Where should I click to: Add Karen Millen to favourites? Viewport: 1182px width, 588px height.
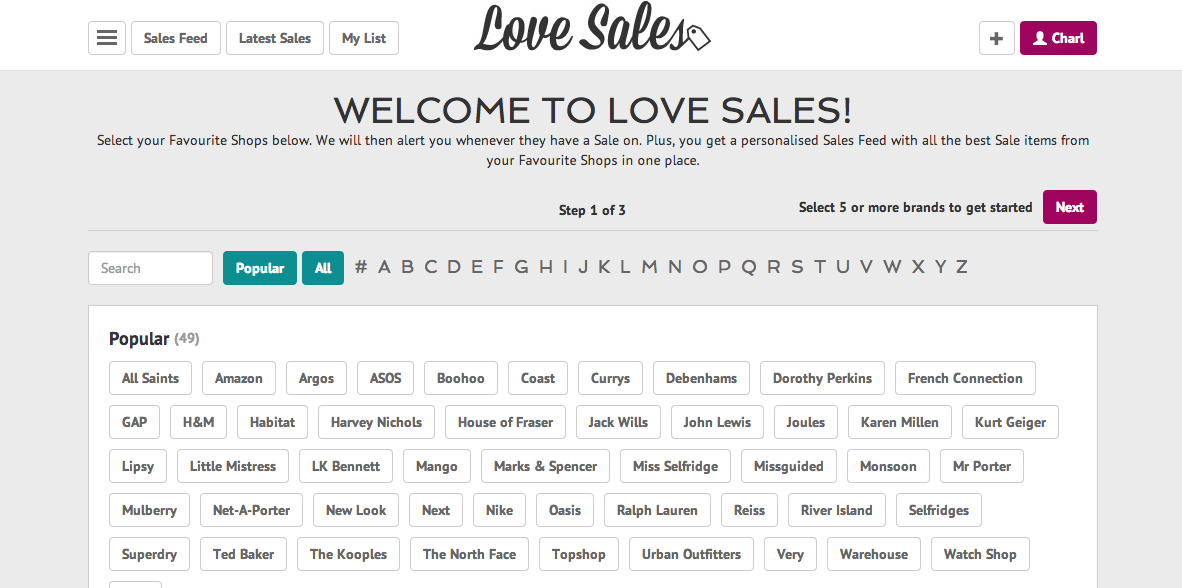[899, 422]
